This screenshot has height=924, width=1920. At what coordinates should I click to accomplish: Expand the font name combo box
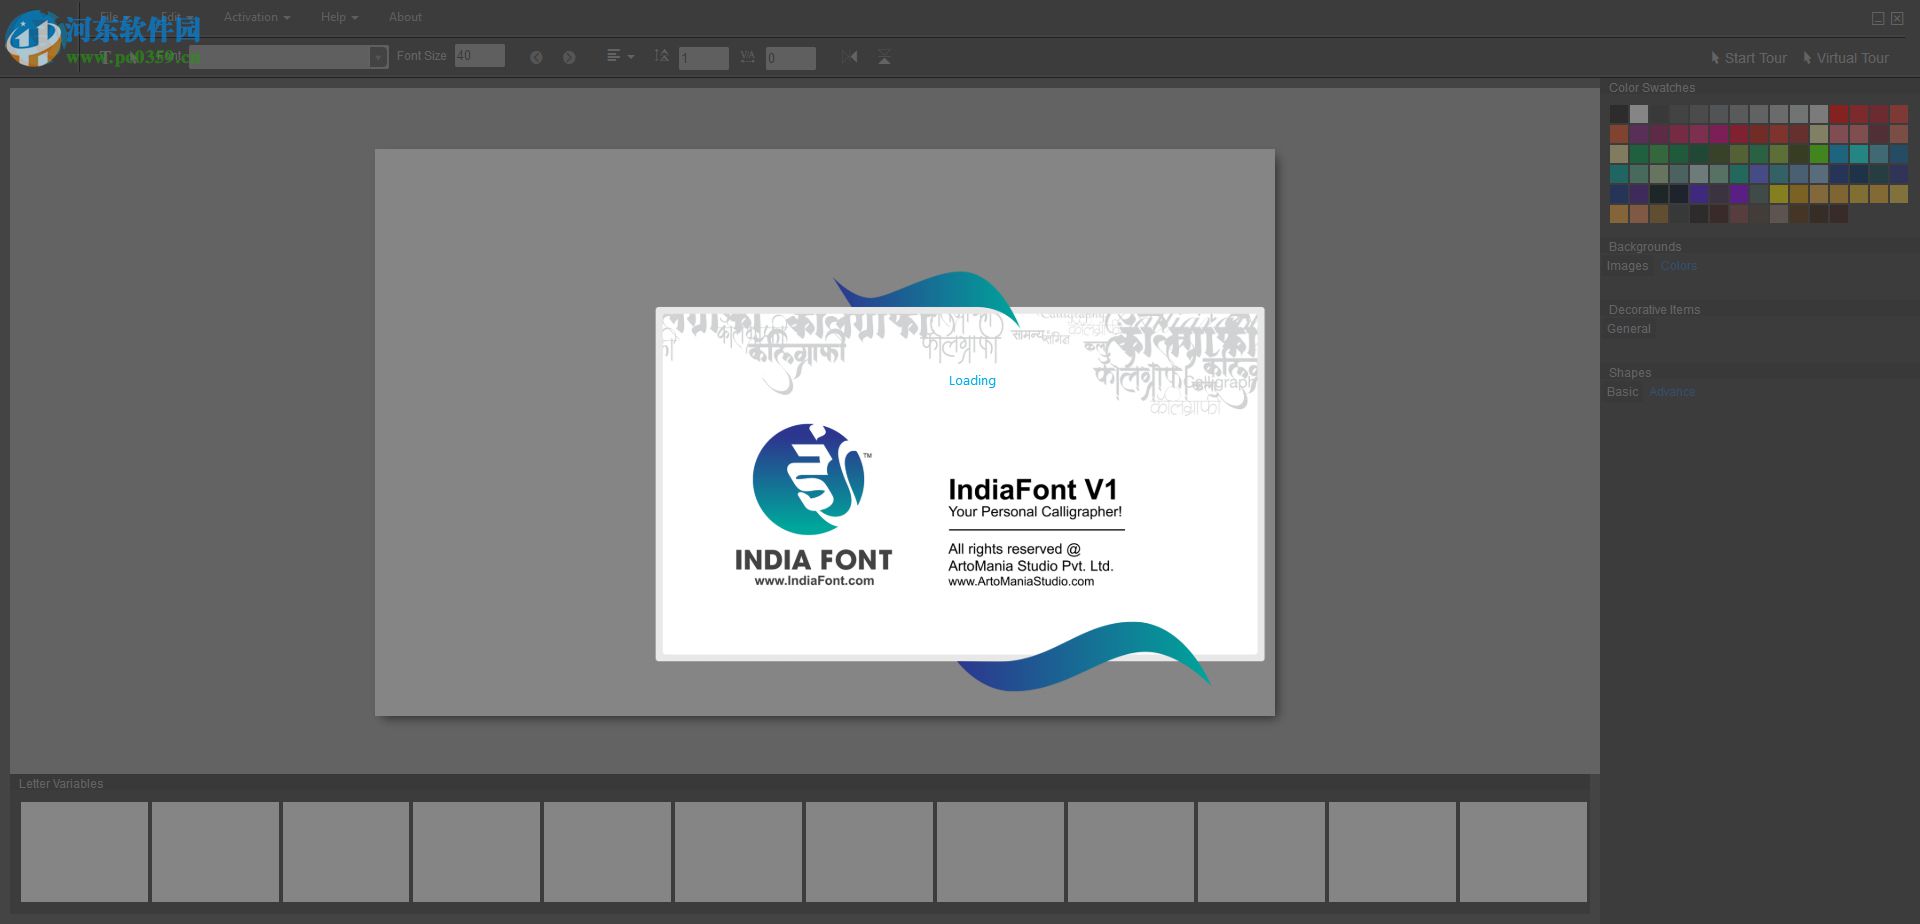pos(378,57)
